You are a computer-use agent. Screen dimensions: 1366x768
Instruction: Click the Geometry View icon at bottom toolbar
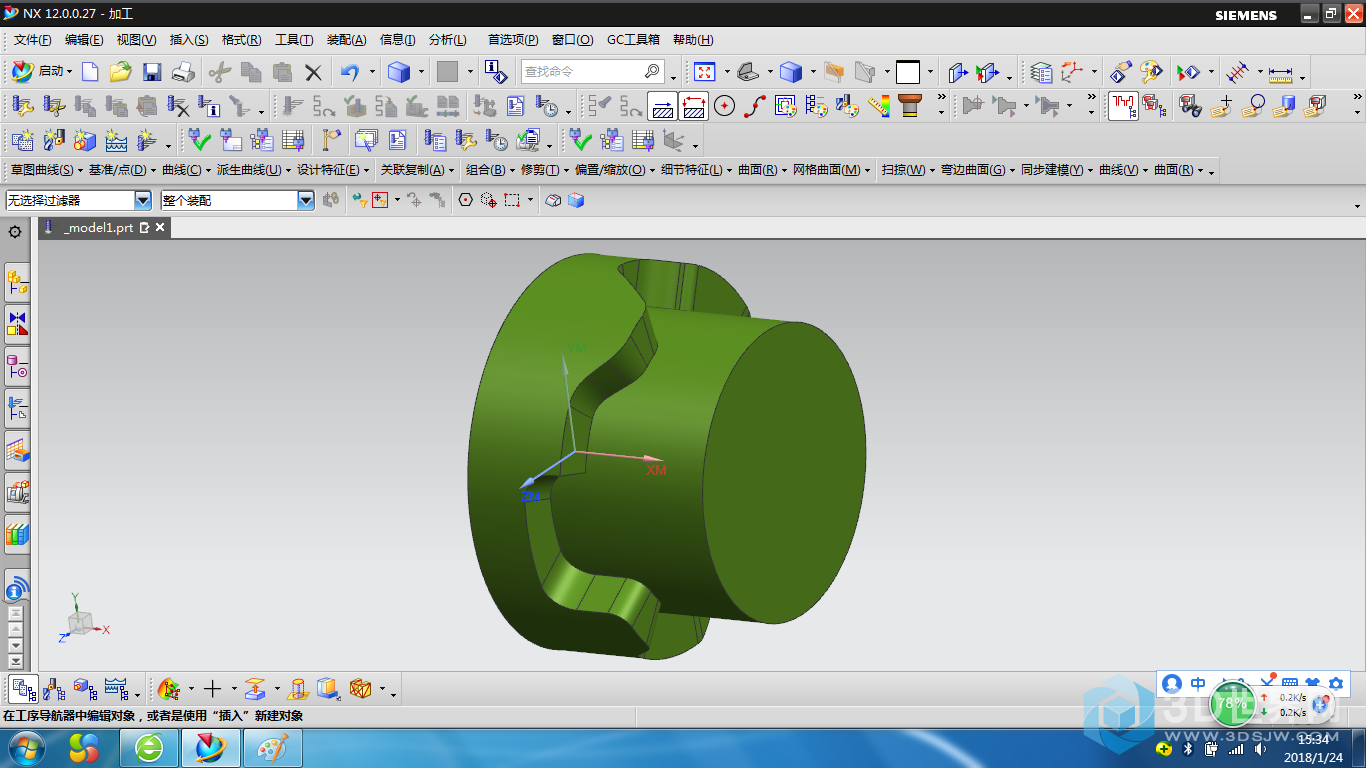86,689
